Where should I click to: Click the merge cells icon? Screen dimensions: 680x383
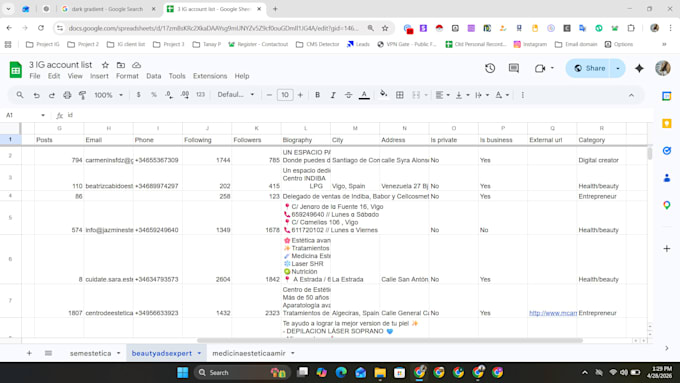pos(416,95)
